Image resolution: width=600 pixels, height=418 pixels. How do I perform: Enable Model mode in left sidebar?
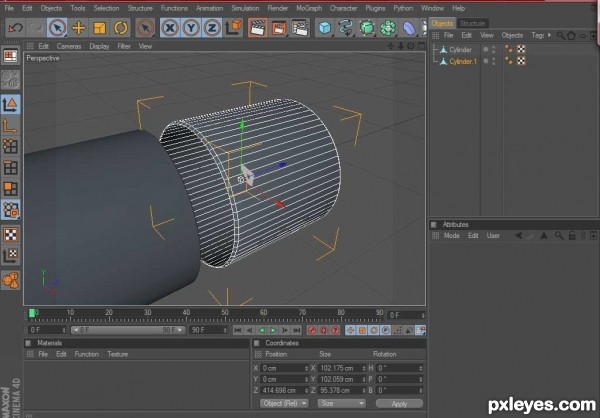pos(10,104)
